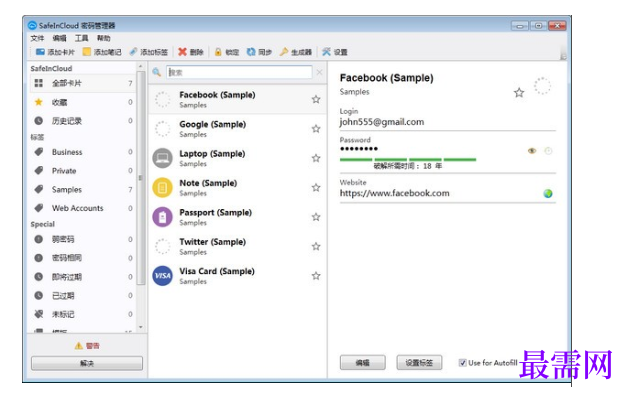
Task: Click the Resolve (解决) button
Action: [x=87, y=363]
